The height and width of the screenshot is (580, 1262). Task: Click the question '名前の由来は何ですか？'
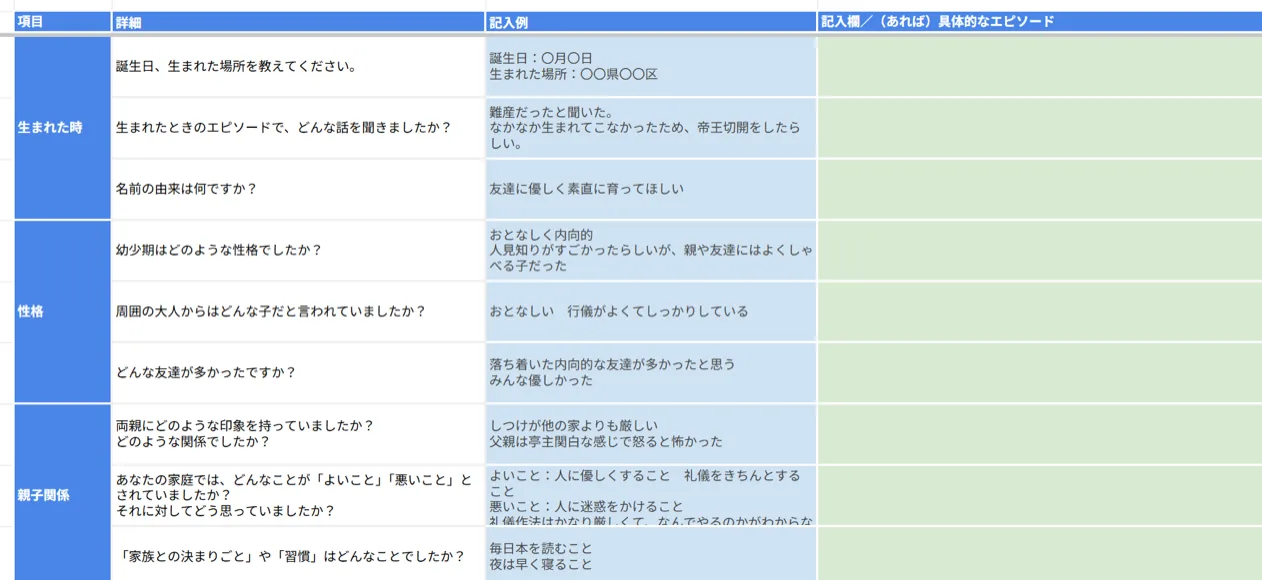pos(298,189)
